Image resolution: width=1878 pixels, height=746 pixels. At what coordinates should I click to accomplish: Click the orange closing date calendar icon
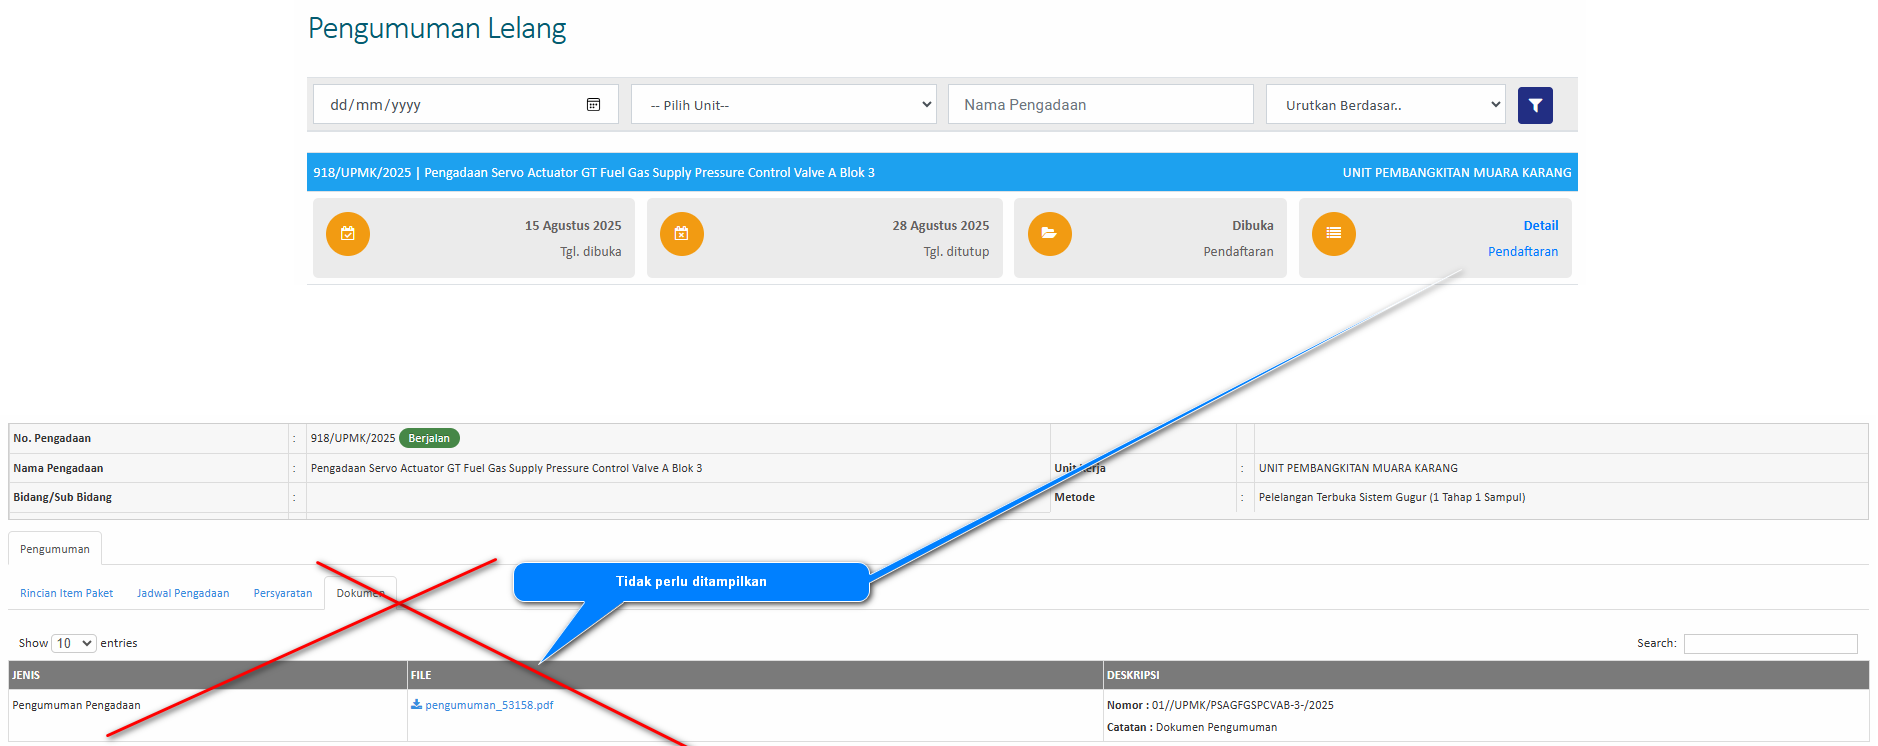(682, 234)
